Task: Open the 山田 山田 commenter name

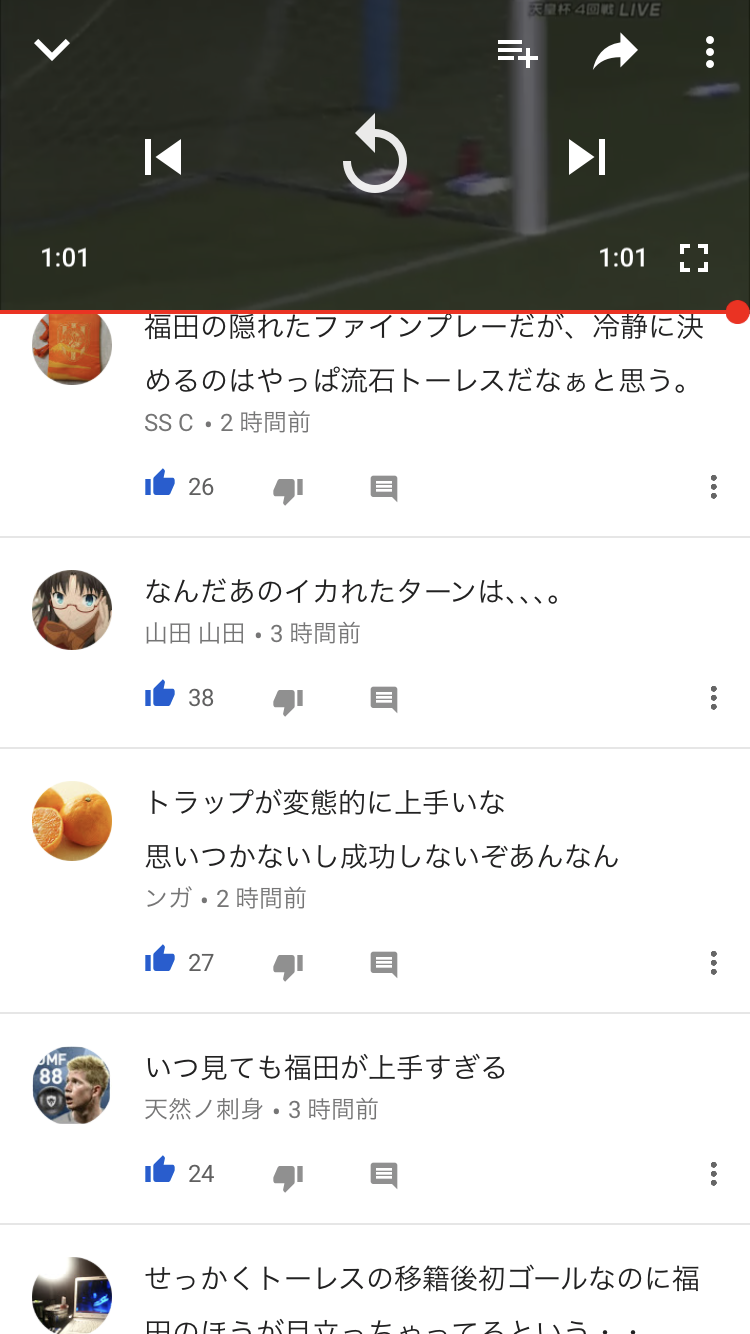Action: (x=195, y=634)
